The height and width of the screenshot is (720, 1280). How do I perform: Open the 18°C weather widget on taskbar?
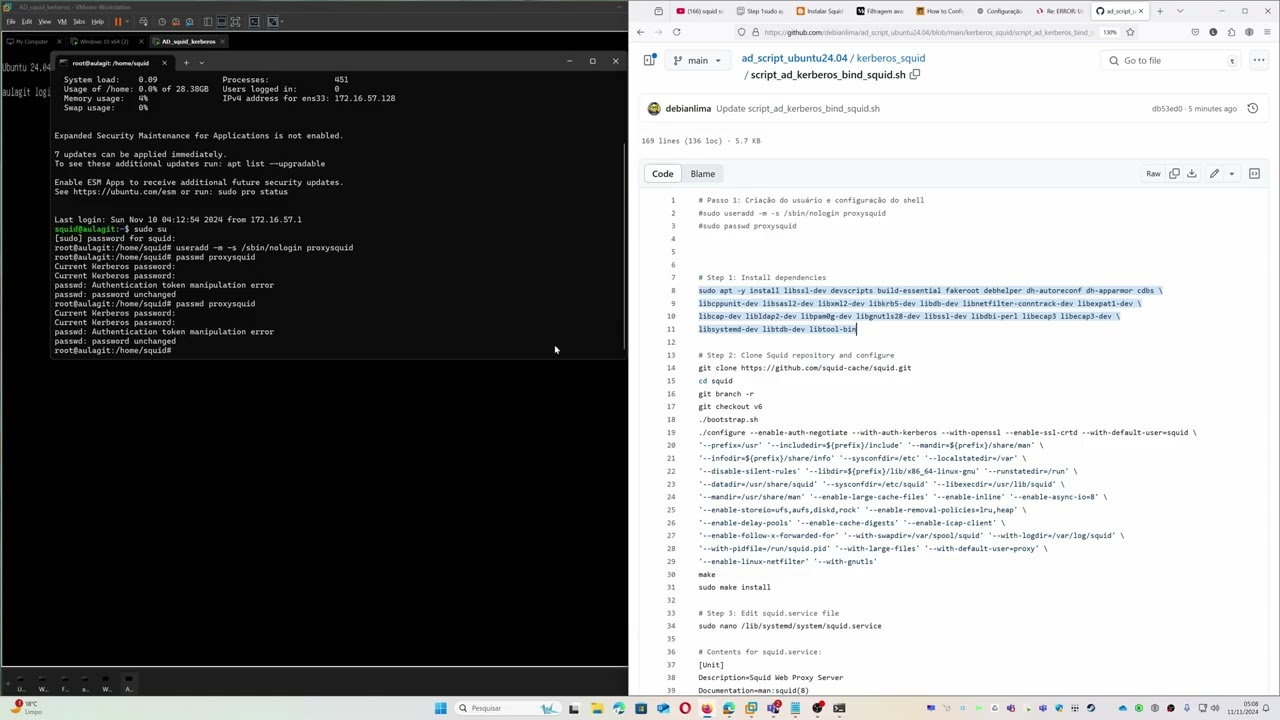pyautogui.click(x=25, y=708)
